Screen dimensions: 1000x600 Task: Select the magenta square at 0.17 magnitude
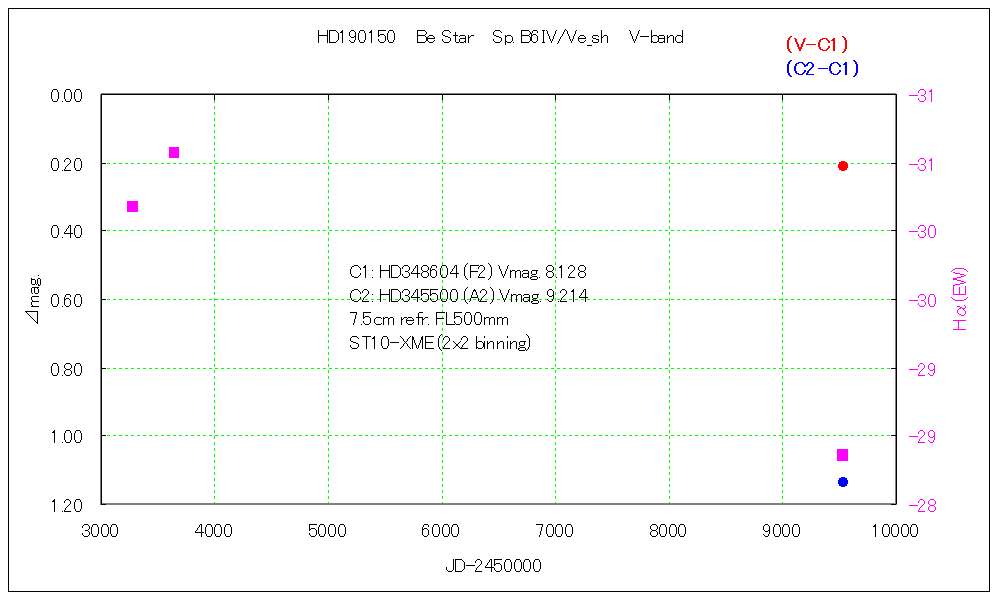(174, 153)
